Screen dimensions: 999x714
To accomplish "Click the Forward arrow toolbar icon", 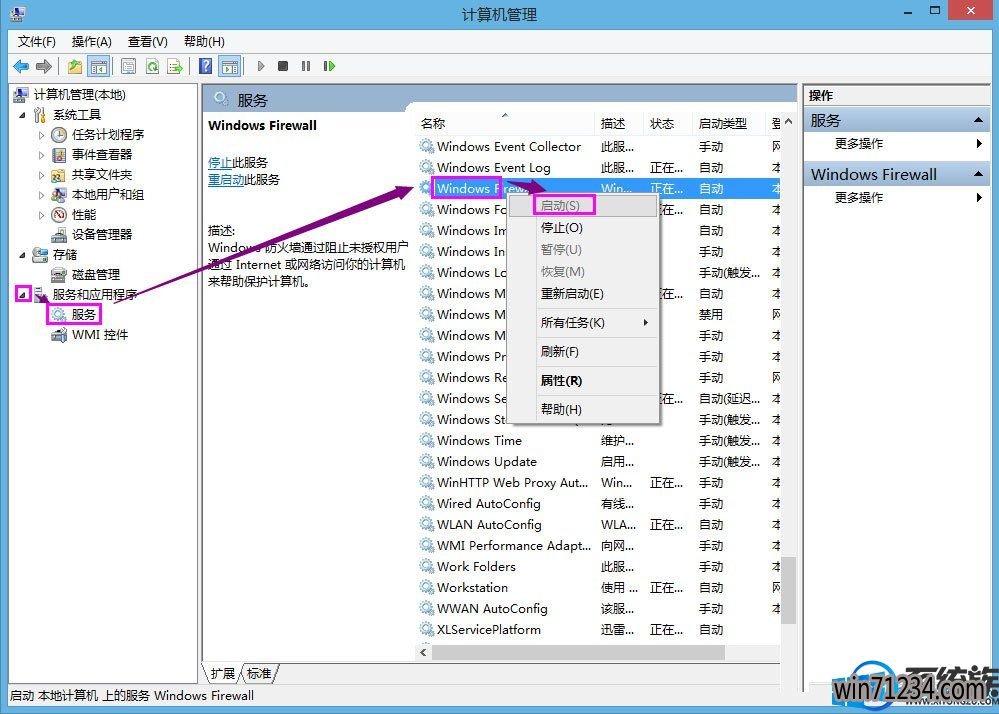I will coord(44,66).
